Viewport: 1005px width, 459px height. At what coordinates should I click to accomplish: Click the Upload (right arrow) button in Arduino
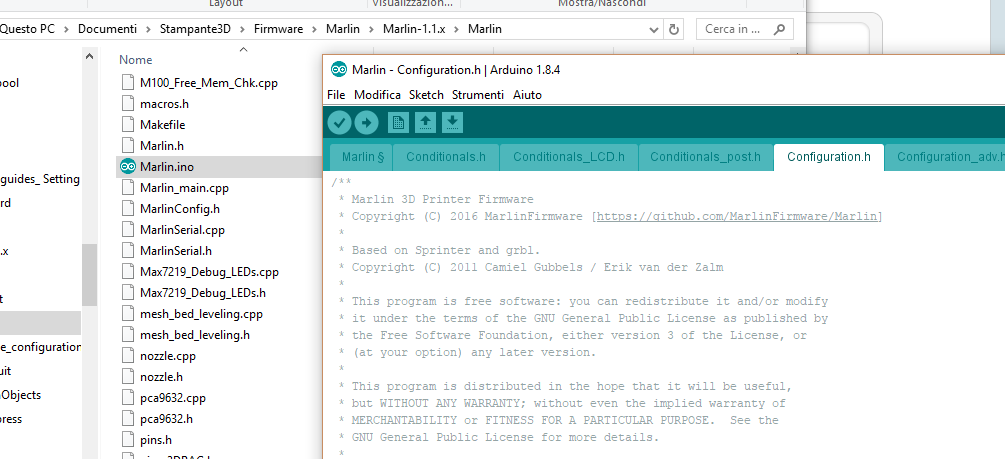[367, 122]
